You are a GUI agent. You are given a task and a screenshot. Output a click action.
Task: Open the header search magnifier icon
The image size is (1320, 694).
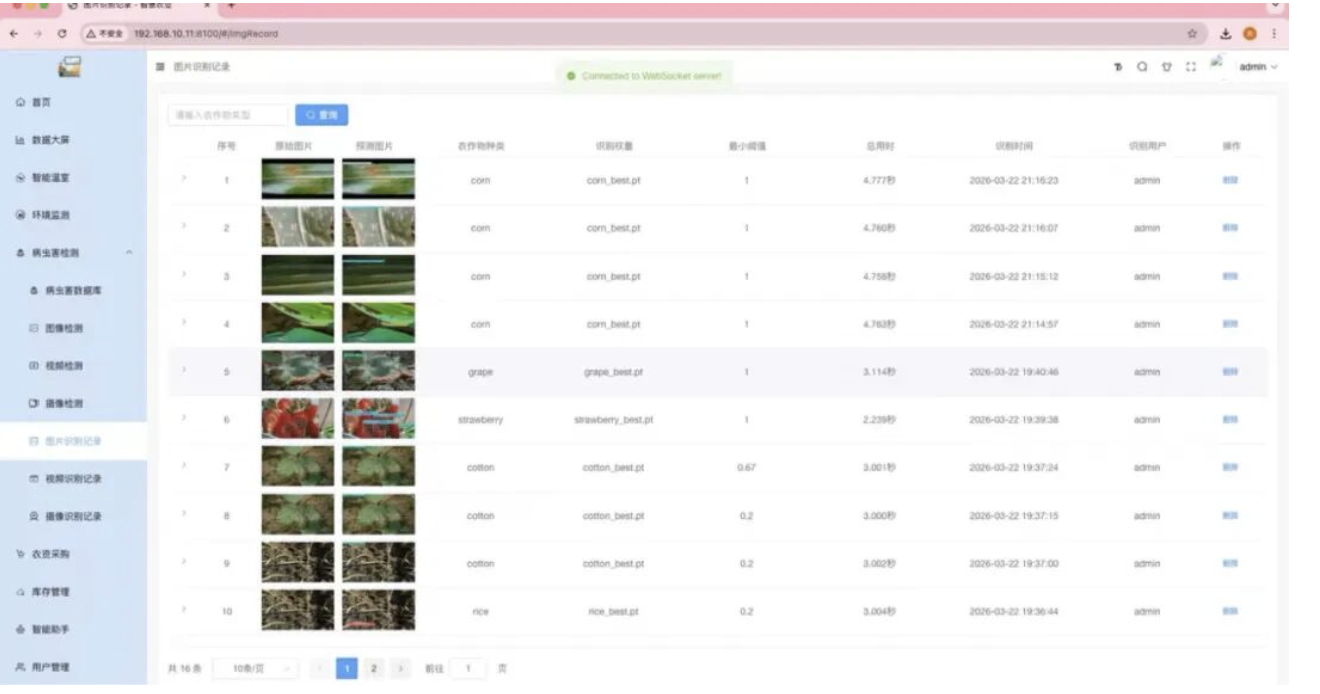1142,67
